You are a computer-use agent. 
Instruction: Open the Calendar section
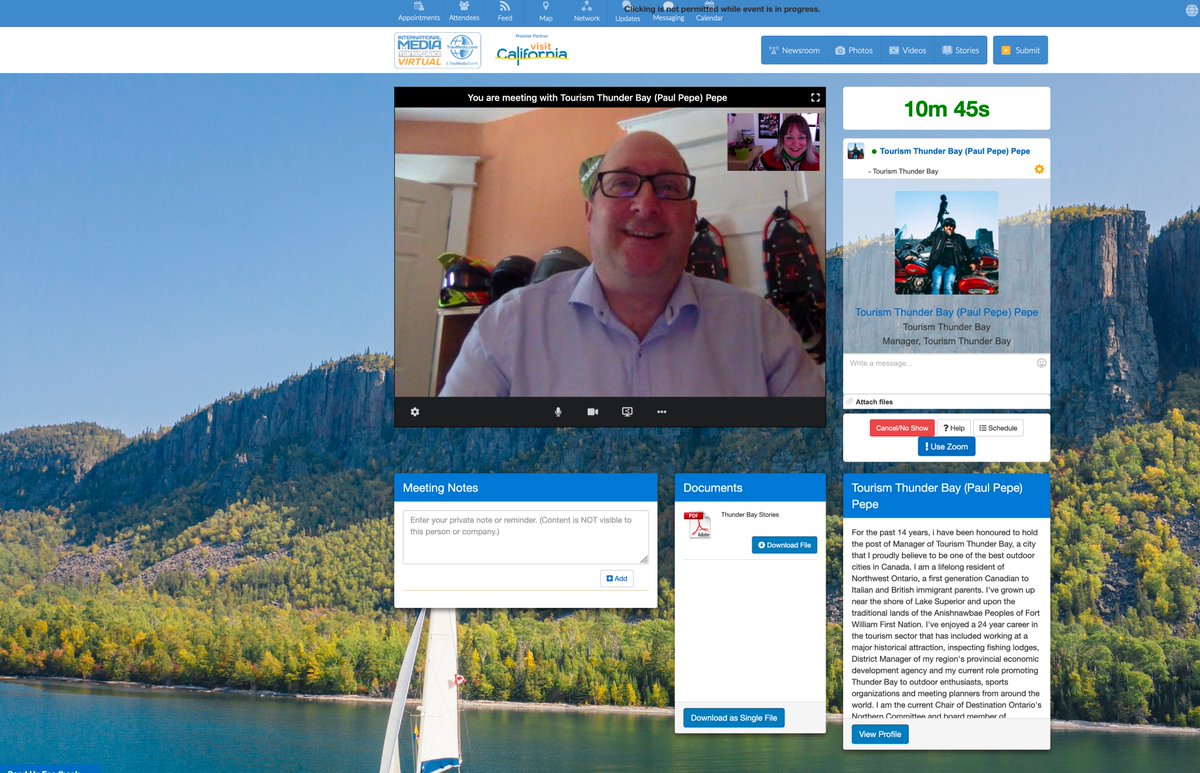709,12
